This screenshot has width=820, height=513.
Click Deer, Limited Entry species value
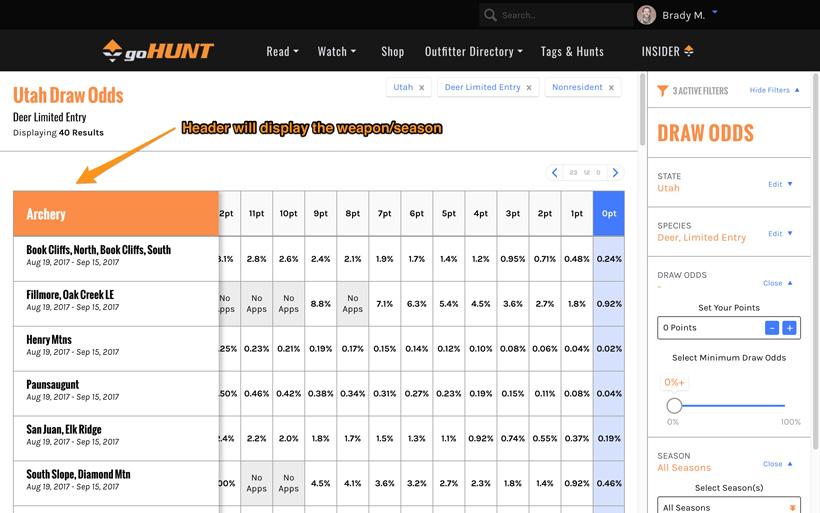[x=701, y=237]
